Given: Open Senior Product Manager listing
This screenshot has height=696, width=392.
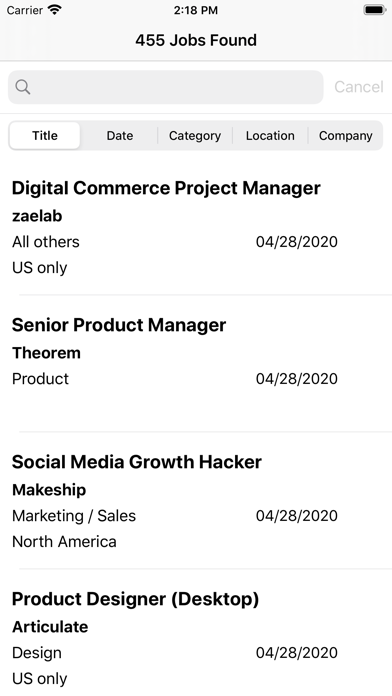Looking at the screenshot, I should pos(196,363).
